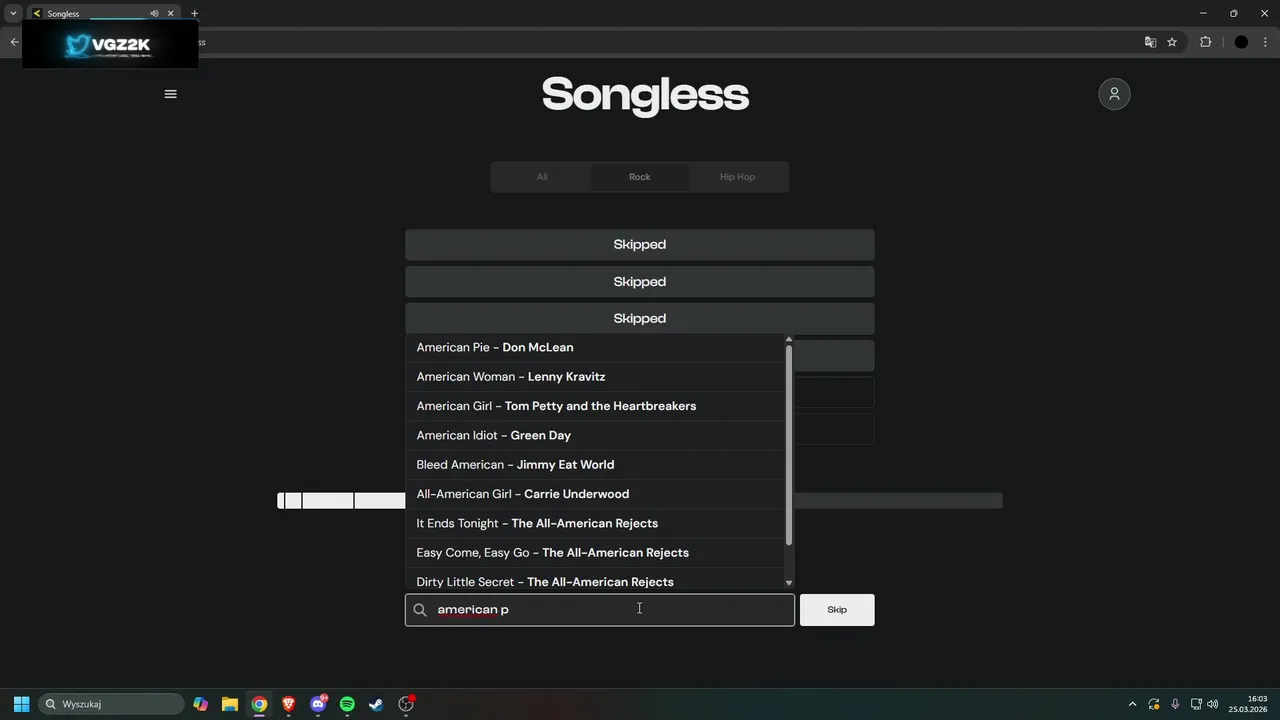Open the browser extensions puzzle icon
This screenshot has width=1280, height=720.
[1205, 42]
